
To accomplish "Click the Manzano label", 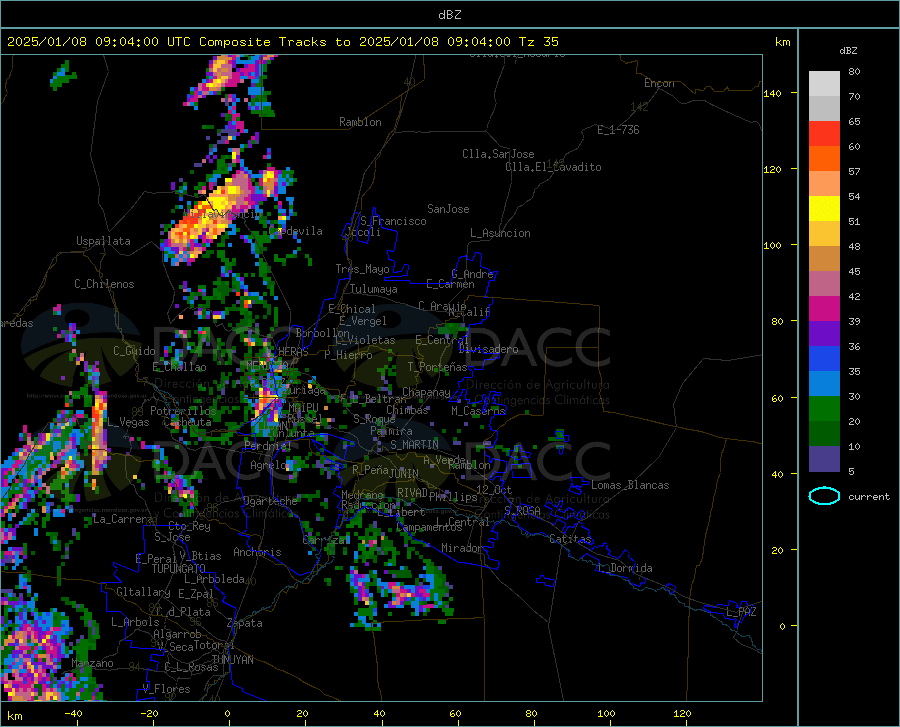I will tap(92, 663).
